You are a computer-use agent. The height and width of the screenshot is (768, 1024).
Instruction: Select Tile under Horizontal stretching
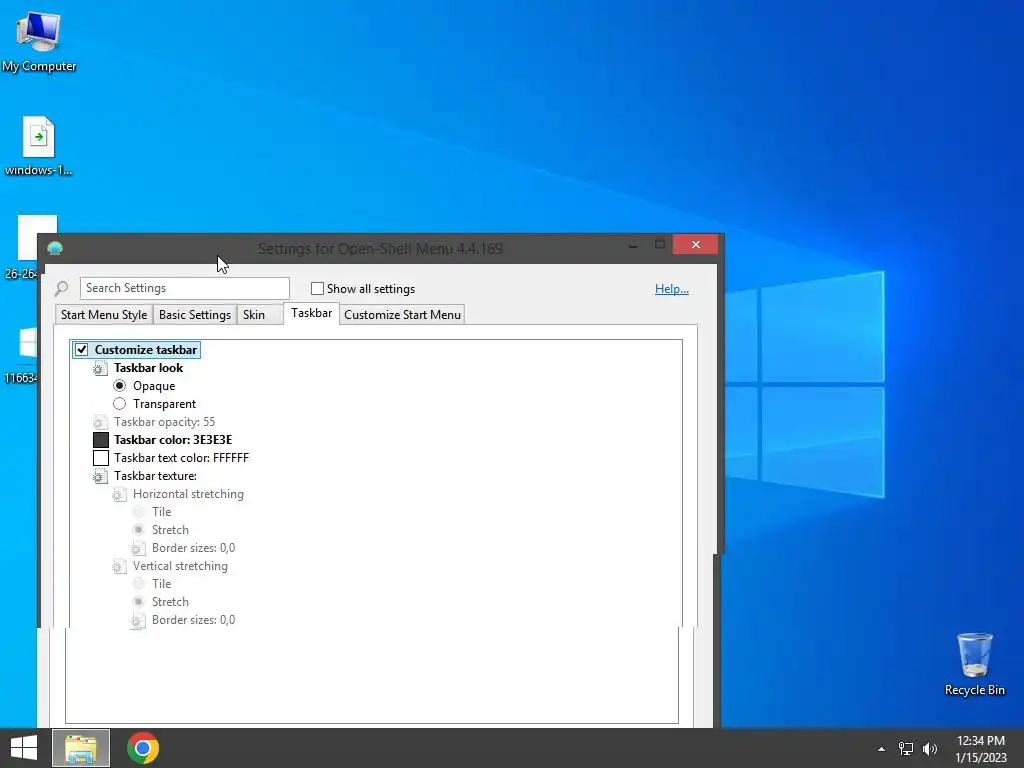138,512
